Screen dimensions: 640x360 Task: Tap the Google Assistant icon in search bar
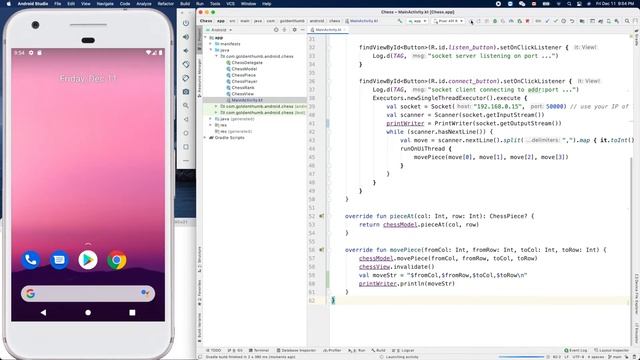click(145, 293)
